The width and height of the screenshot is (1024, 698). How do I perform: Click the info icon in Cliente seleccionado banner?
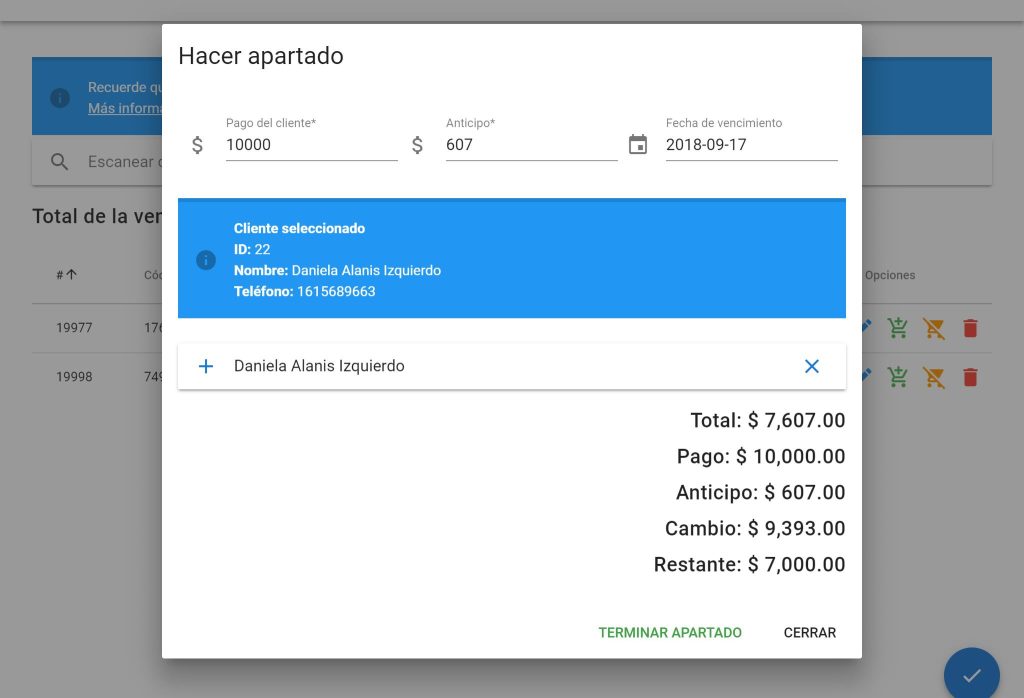[x=206, y=260]
